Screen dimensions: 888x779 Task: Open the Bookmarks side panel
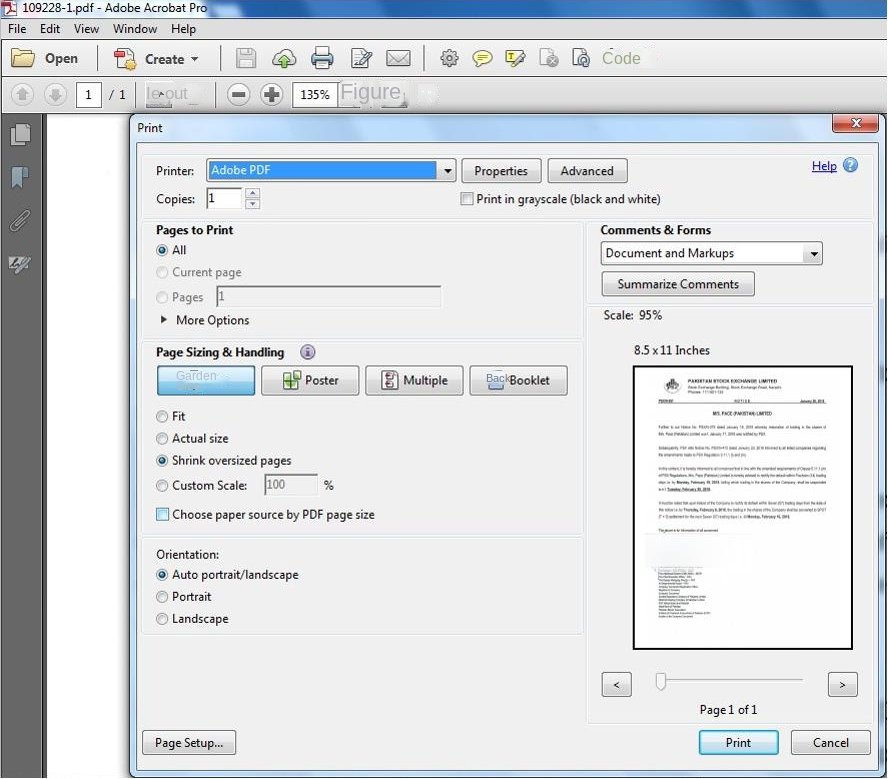pyautogui.click(x=20, y=177)
